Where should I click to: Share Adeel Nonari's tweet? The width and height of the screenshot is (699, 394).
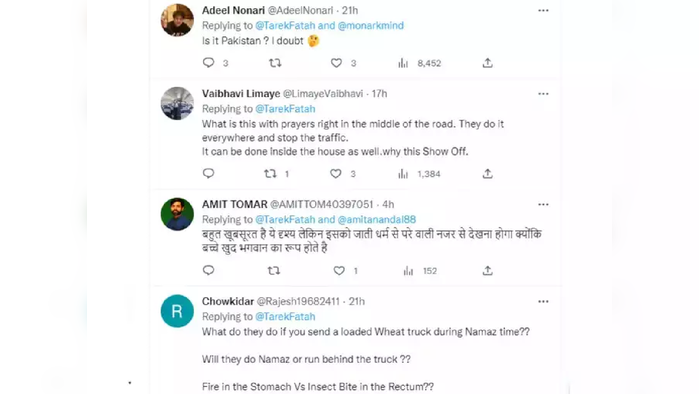pos(488,63)
